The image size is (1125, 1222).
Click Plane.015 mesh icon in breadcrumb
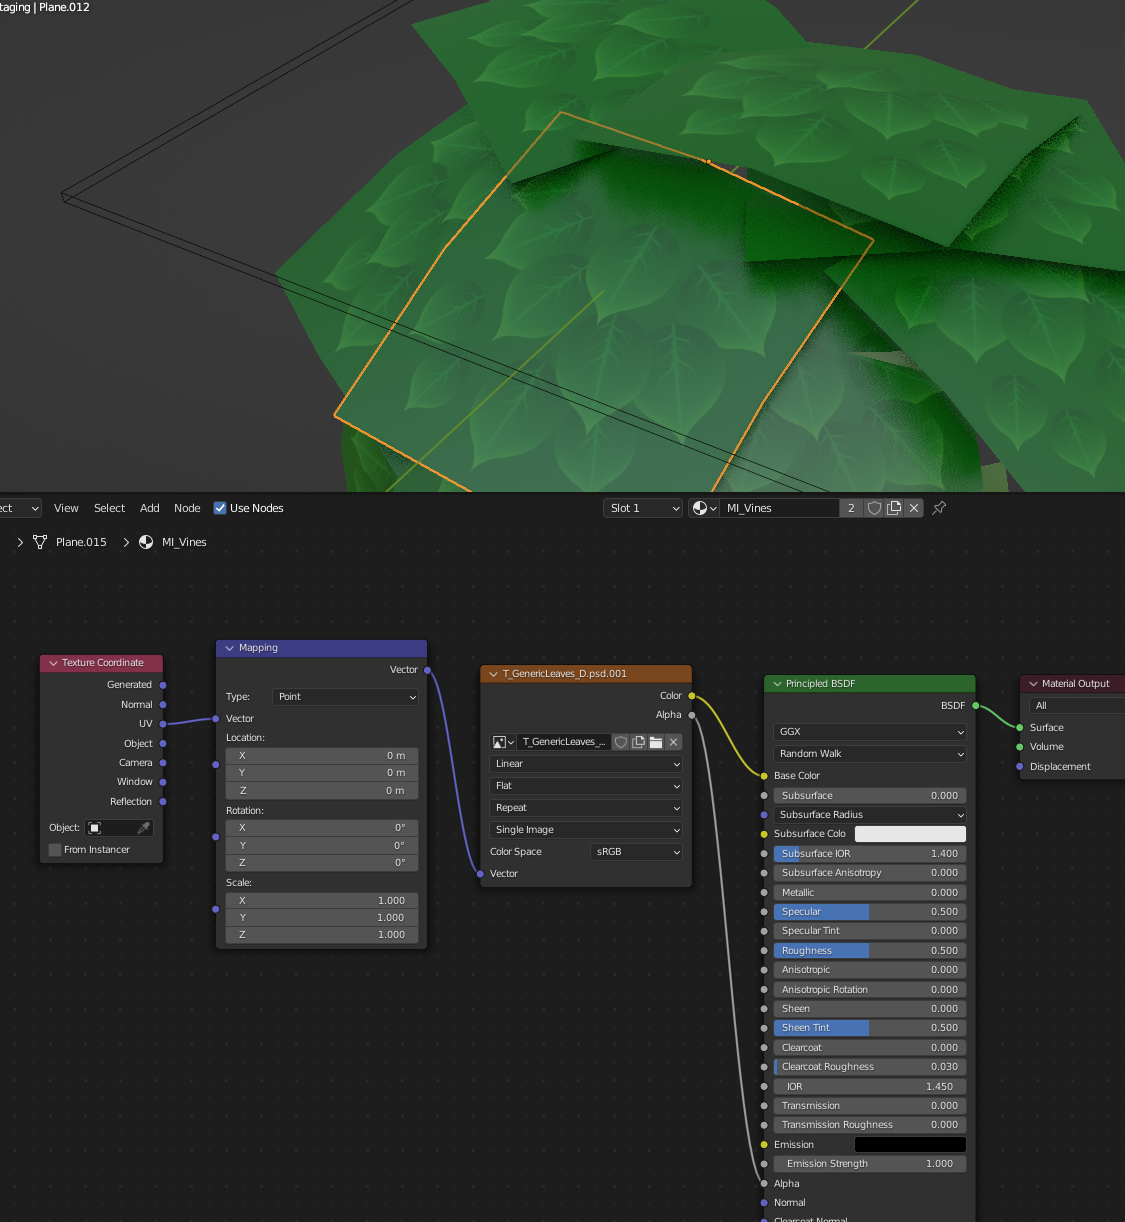(x=40, y=542)
